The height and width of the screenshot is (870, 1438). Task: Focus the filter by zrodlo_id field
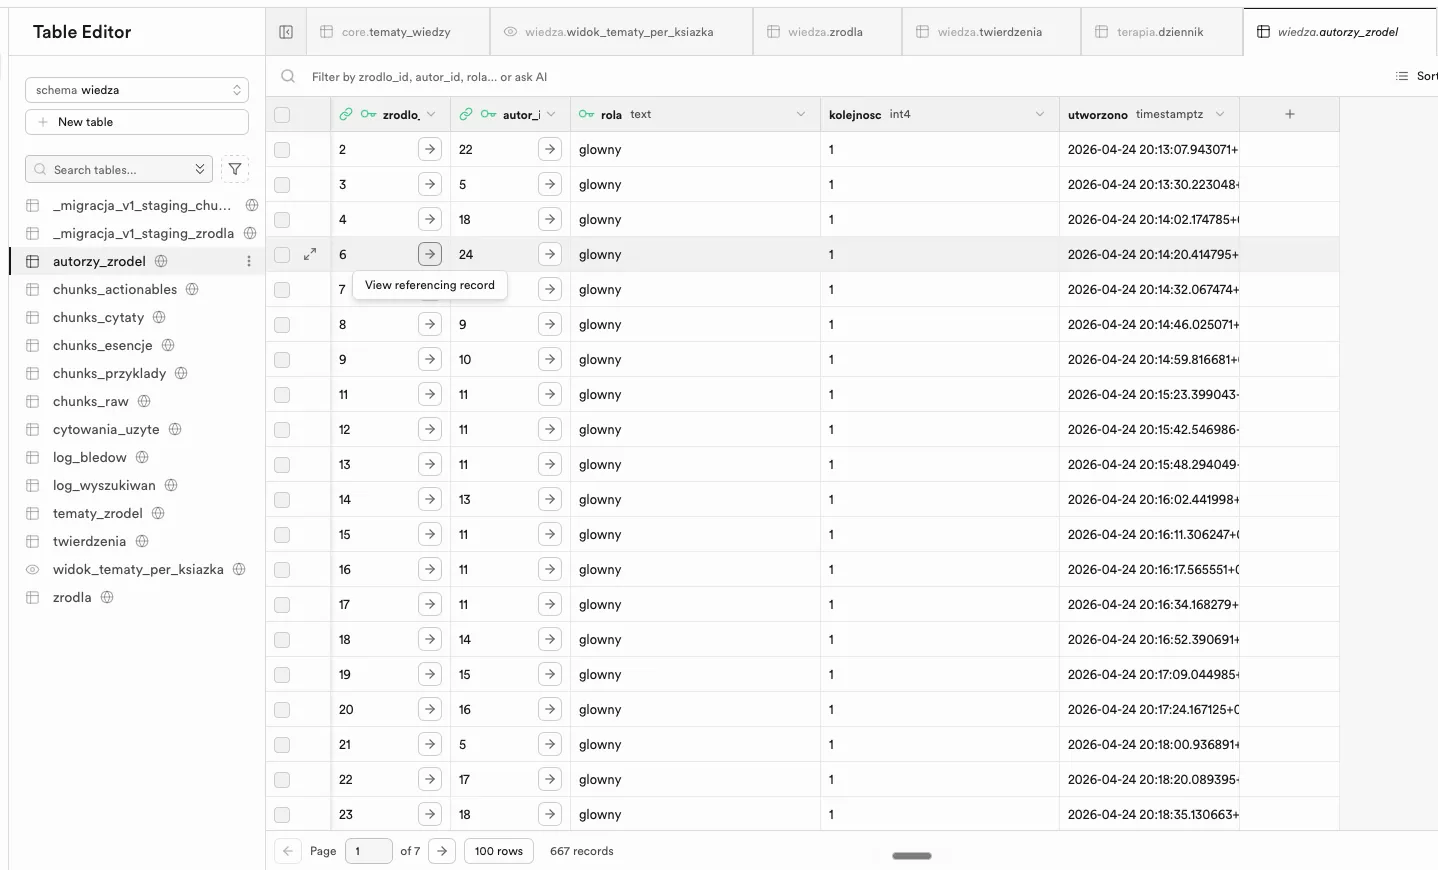click(429, 77)
